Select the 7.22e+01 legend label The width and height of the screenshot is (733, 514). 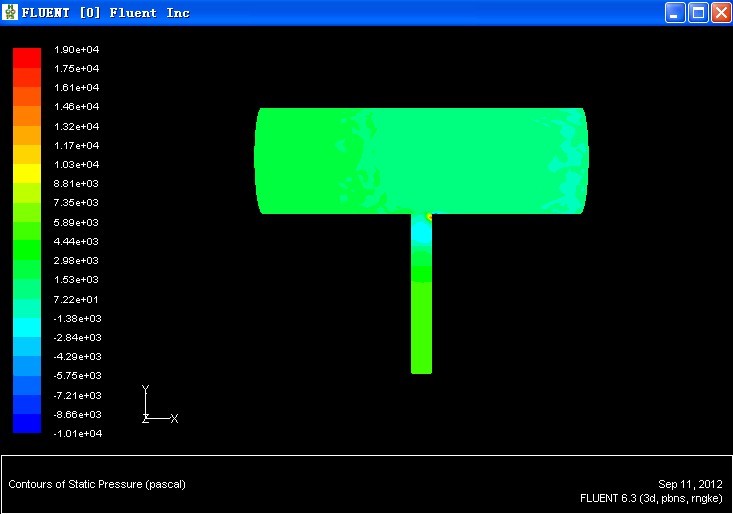(76, 299)
